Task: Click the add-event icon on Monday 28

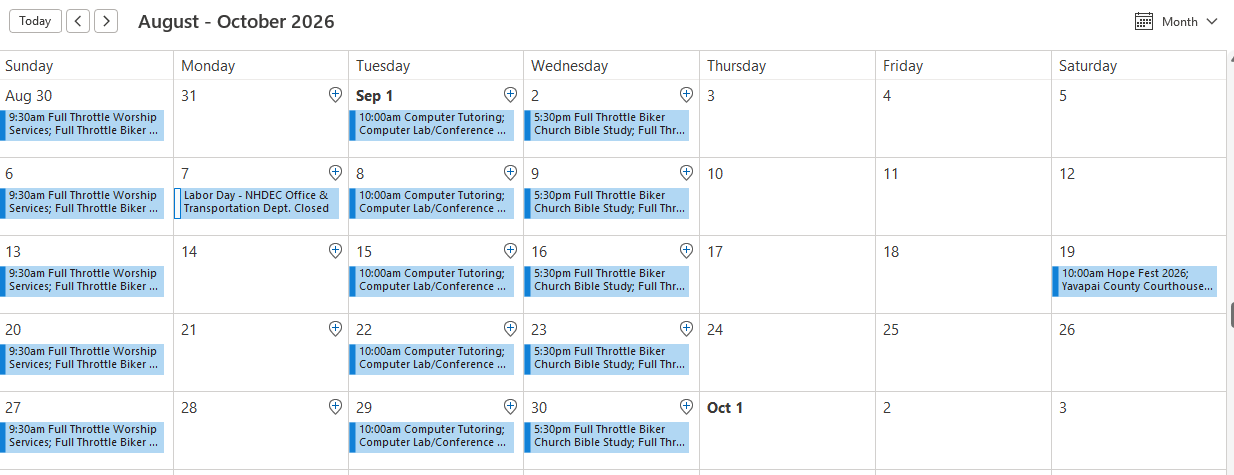Action: pos(335,407)
